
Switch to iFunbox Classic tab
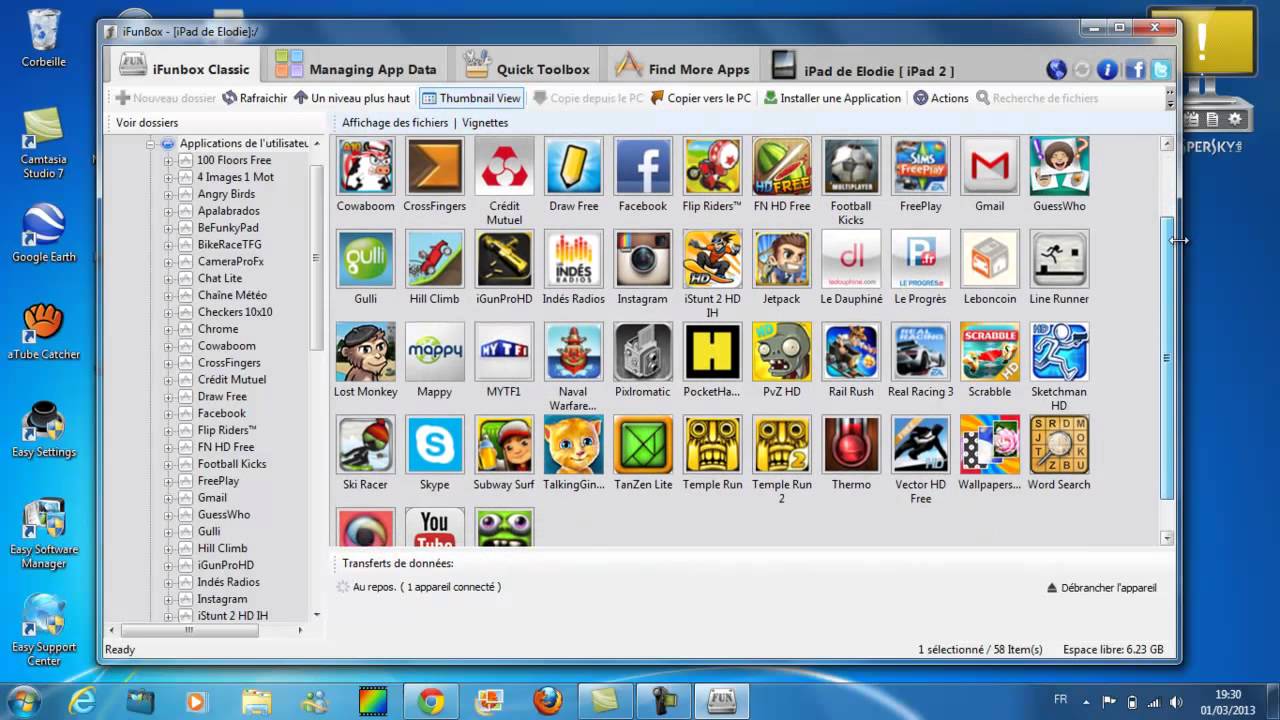tap(184, 67)
